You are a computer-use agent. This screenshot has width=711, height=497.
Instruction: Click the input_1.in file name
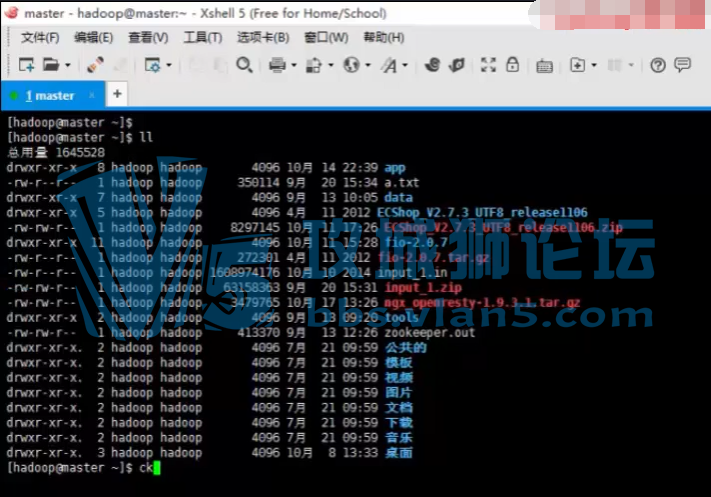point(415,273)
